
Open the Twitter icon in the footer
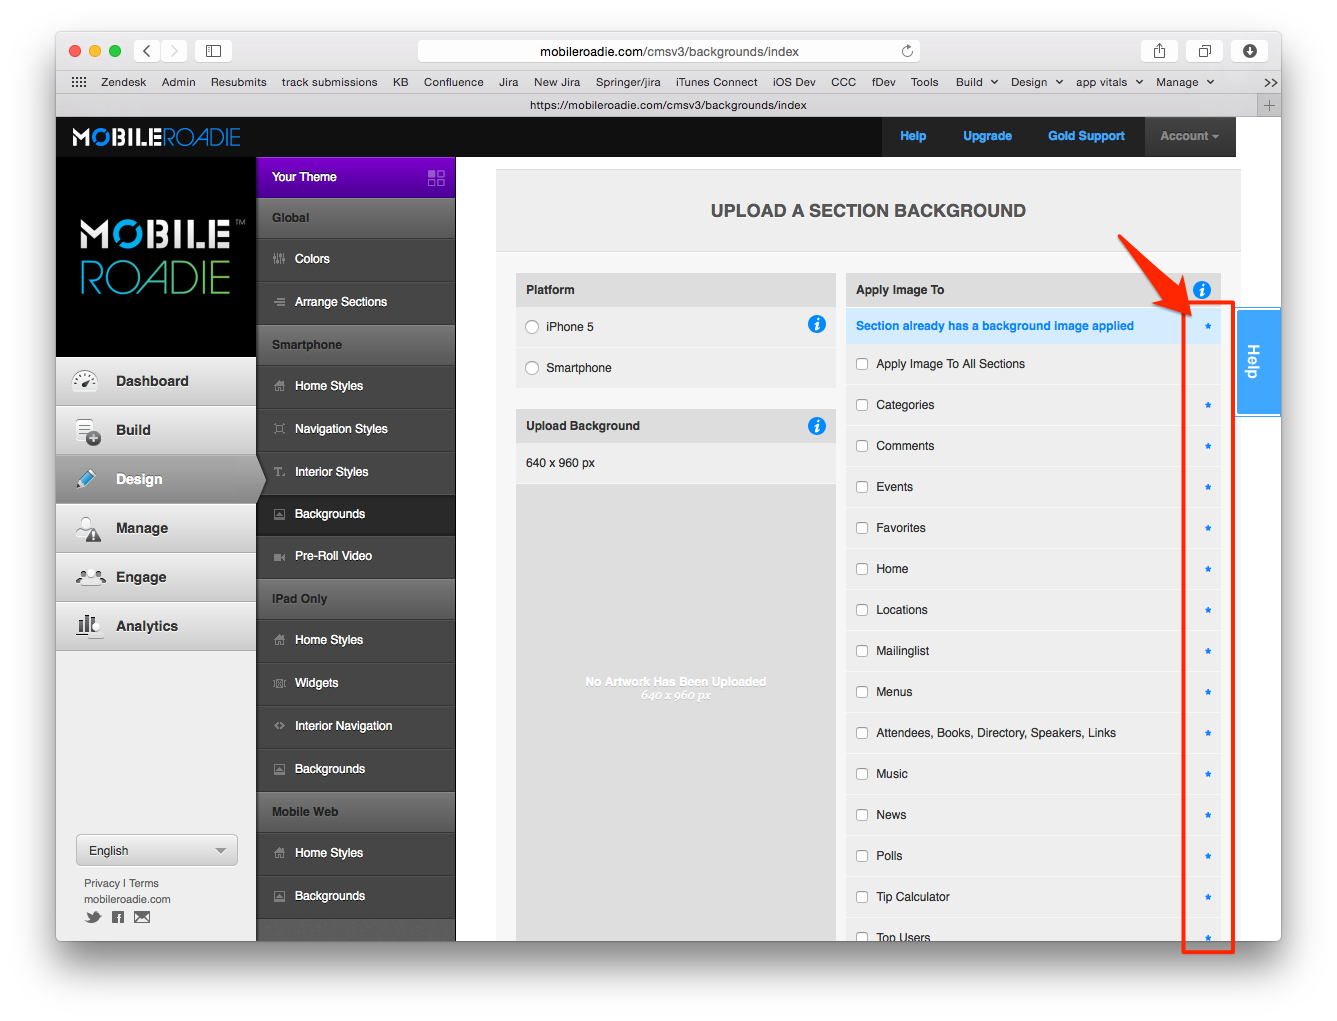coord(93,917)
